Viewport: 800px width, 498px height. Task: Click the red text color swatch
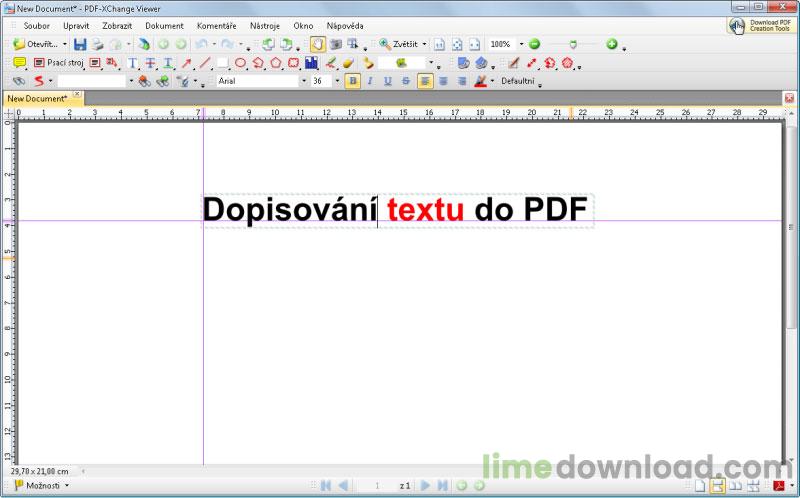point(481,81)
